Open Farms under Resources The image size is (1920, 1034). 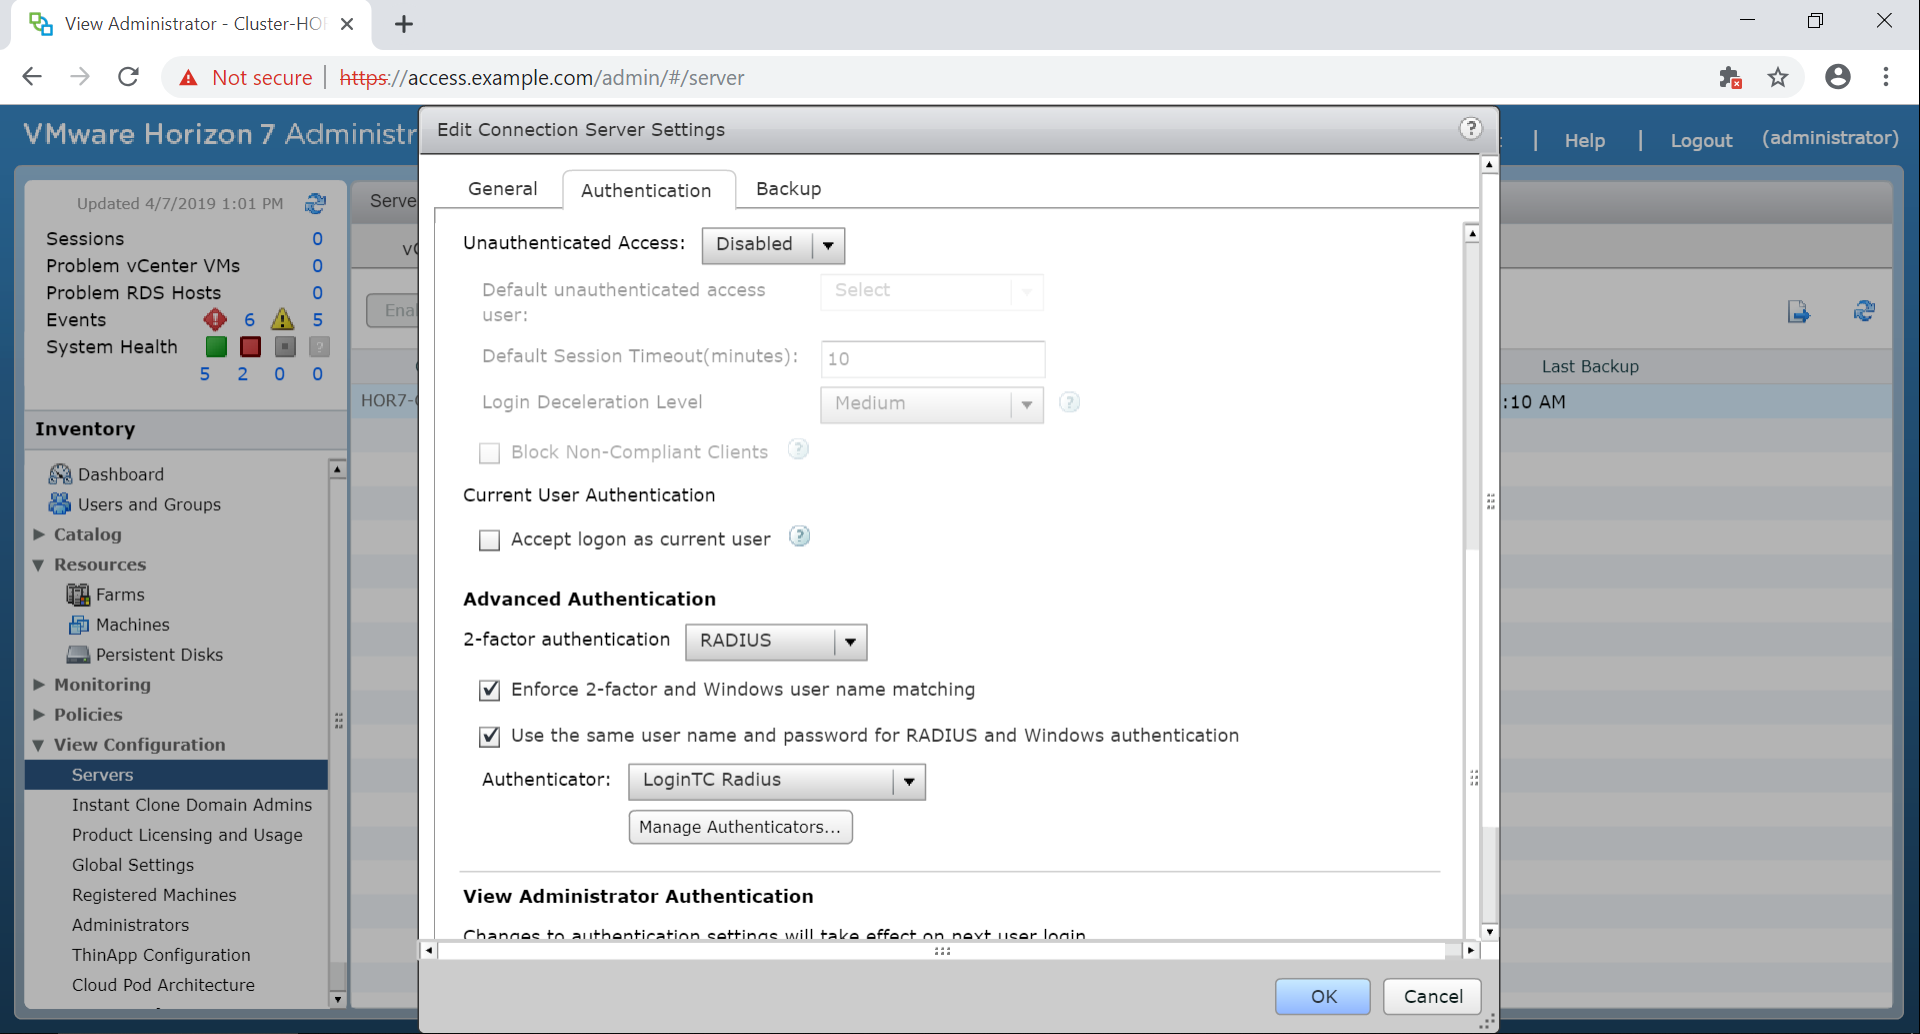(x=120, y=594)
